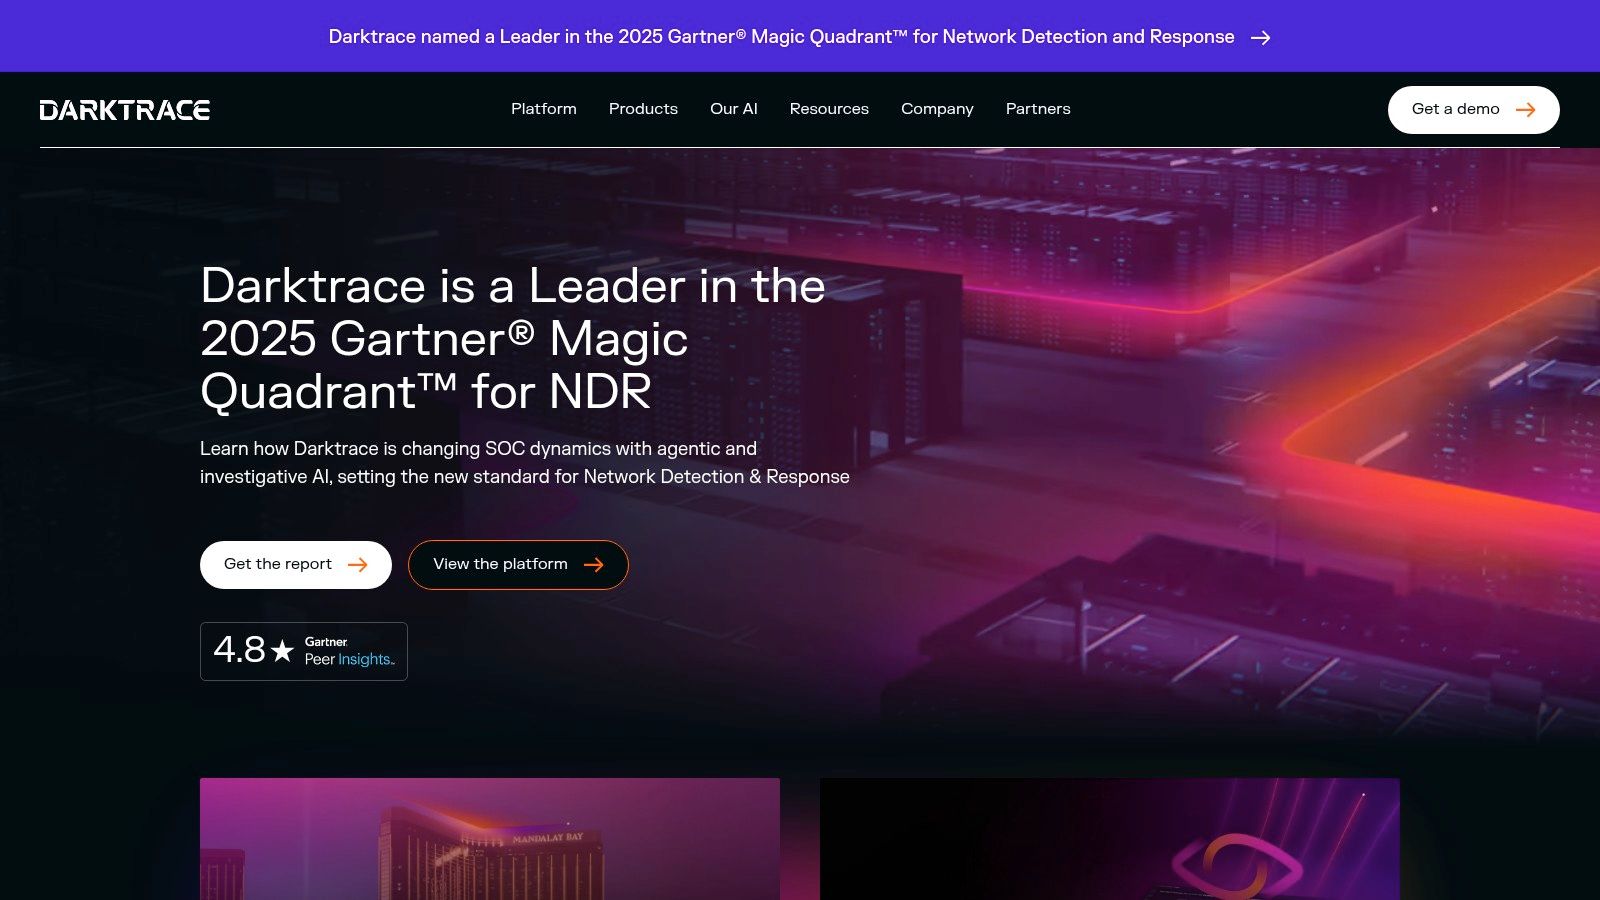Image resolution: width=1600 pixels, height=900 pixels.
Task: Click the 'Learn how Darktrace is changing SOC' paragraph
Action: click(x=525, y=463)
